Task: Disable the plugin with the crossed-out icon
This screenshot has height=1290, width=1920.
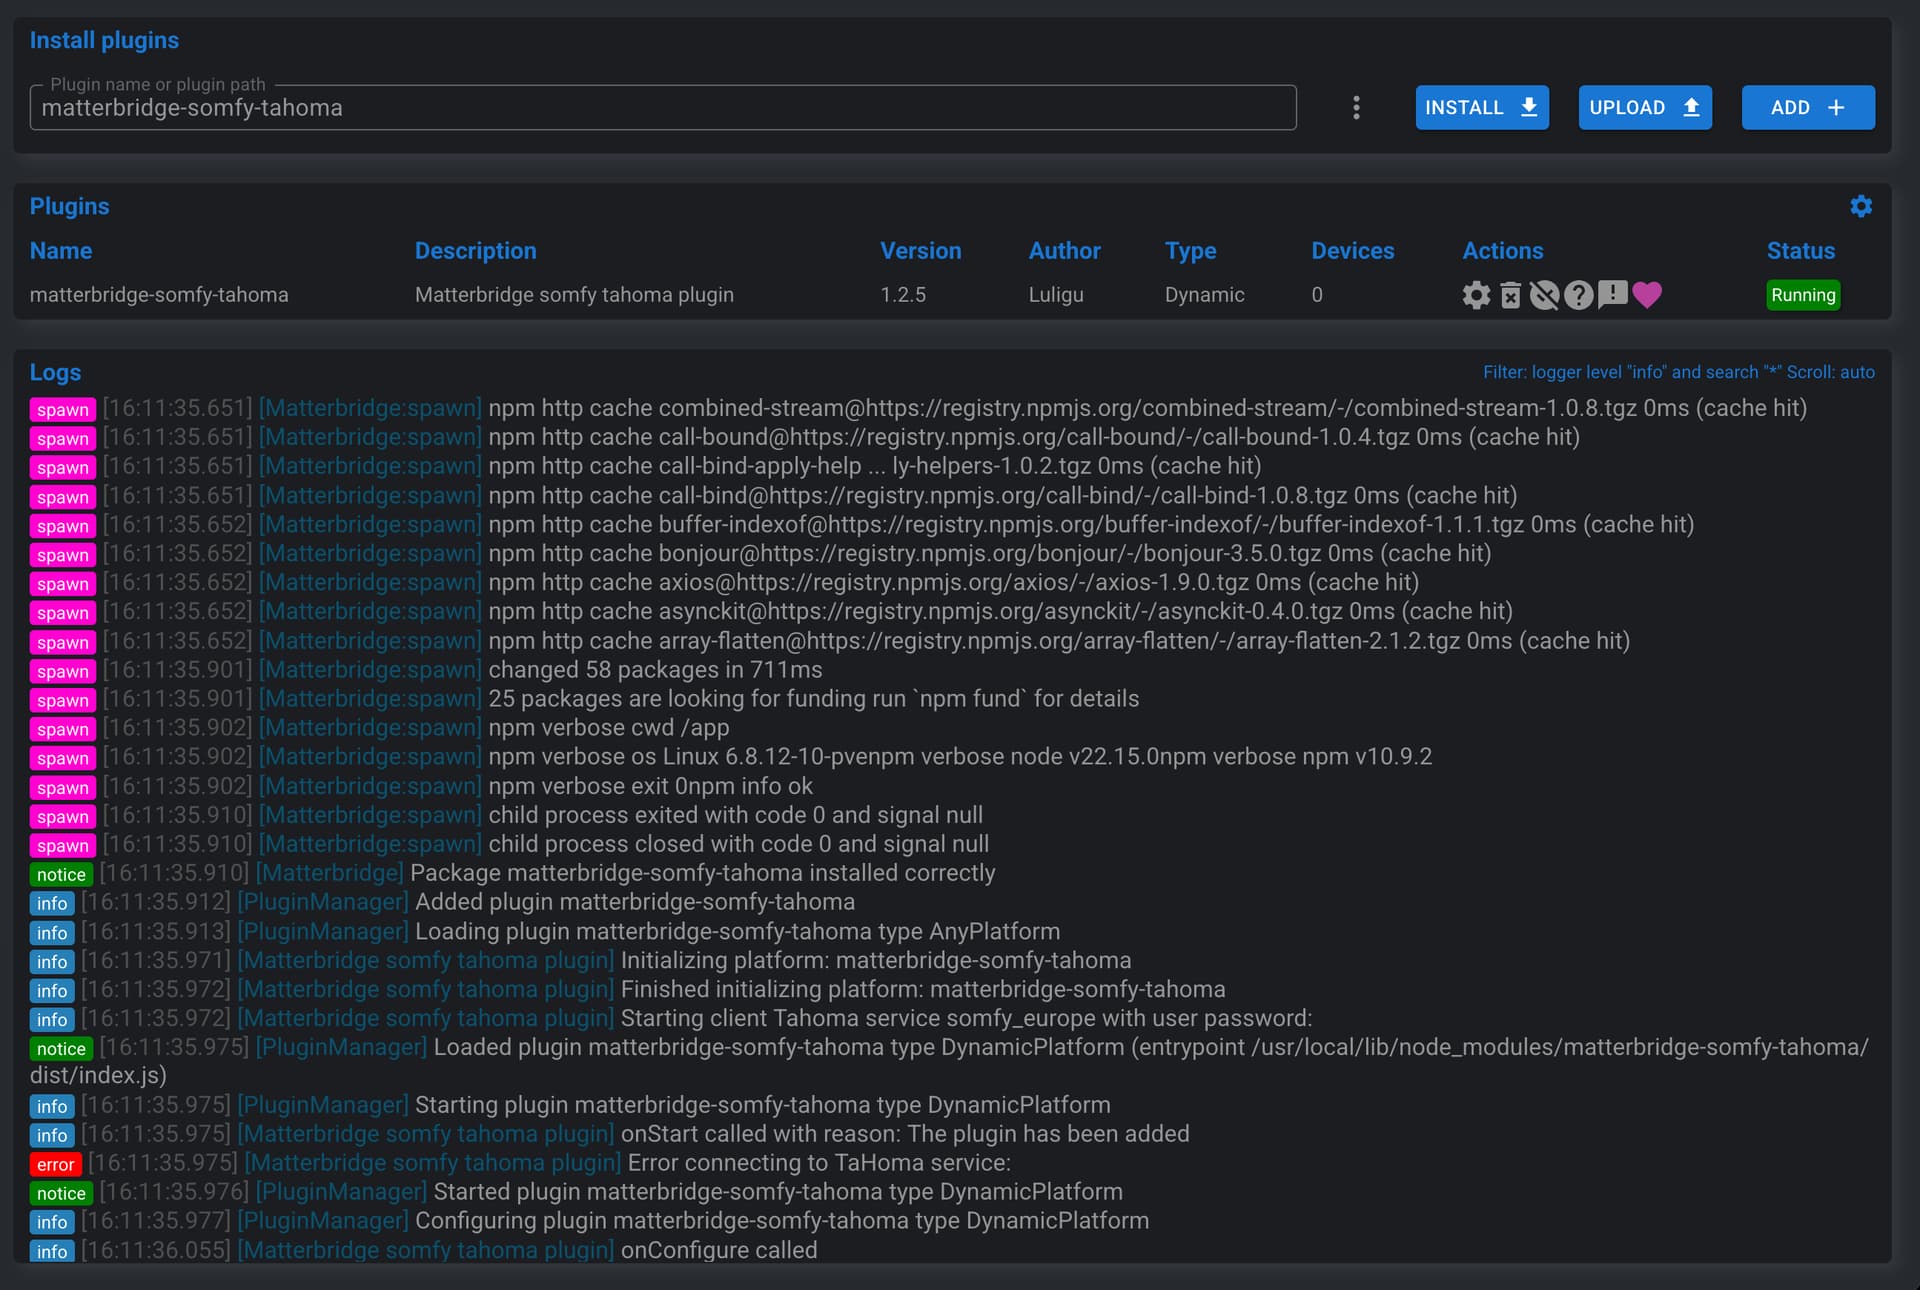Action: (1544, 295)
